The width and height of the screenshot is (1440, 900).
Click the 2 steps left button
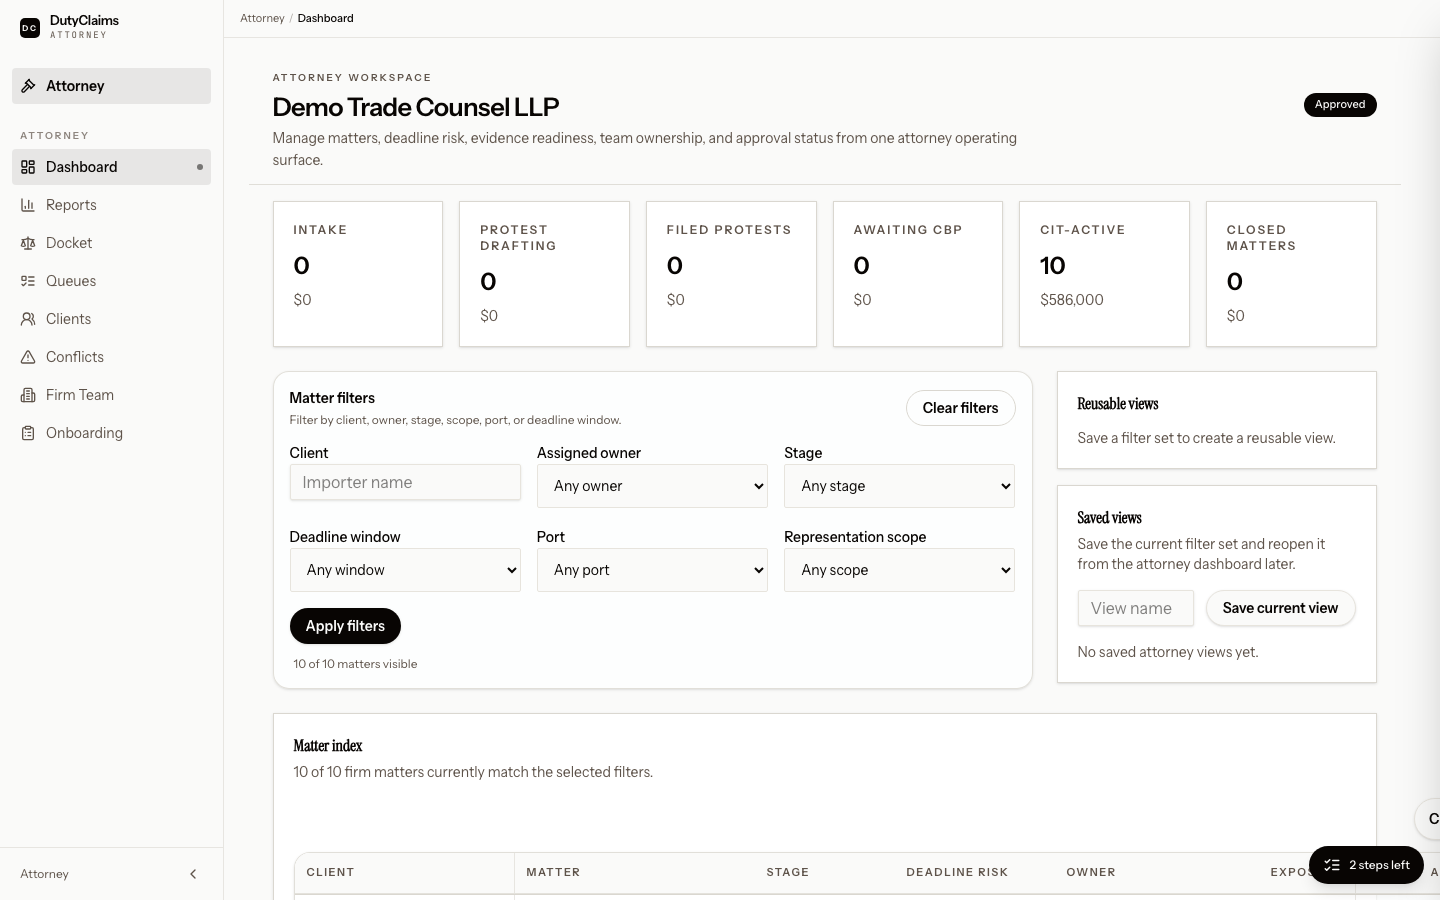coord(1366,865)
